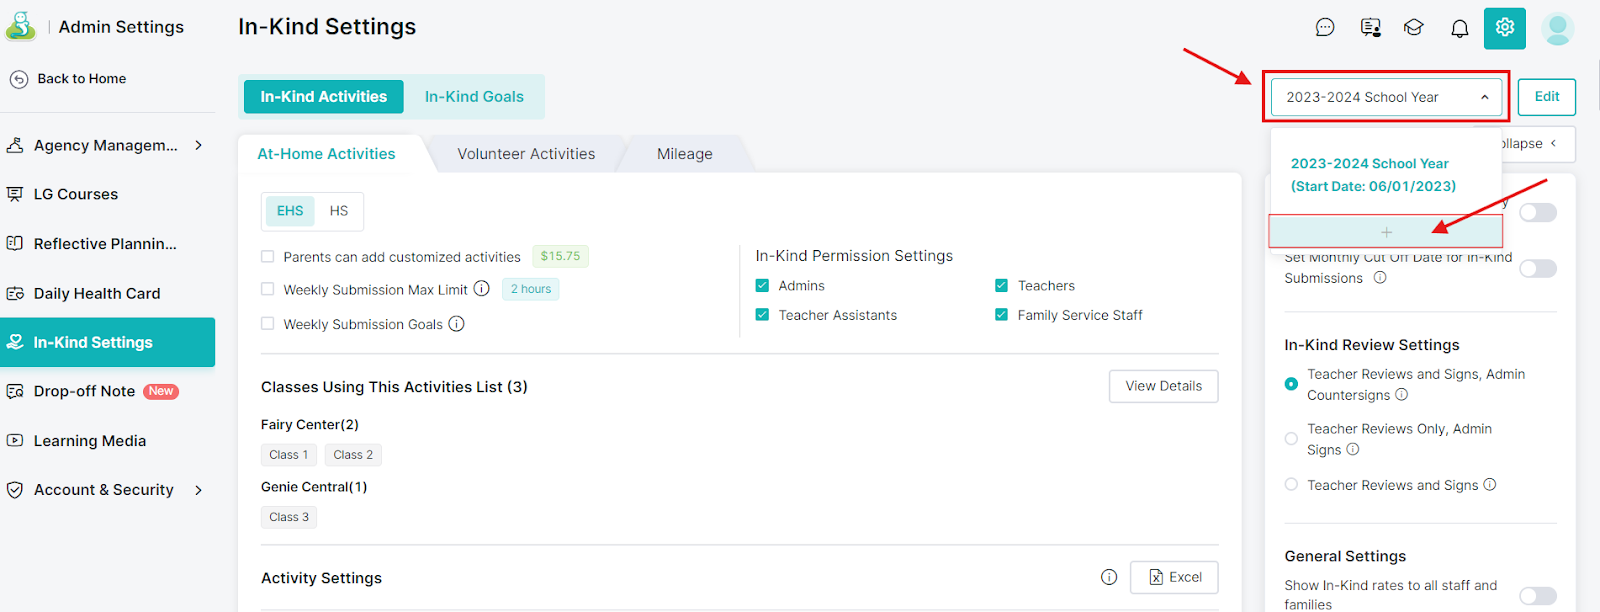Collapse the 2023-2024 School Year dropdown
This screenshot has height=612, width=1600.
[x=1484, y=97]
